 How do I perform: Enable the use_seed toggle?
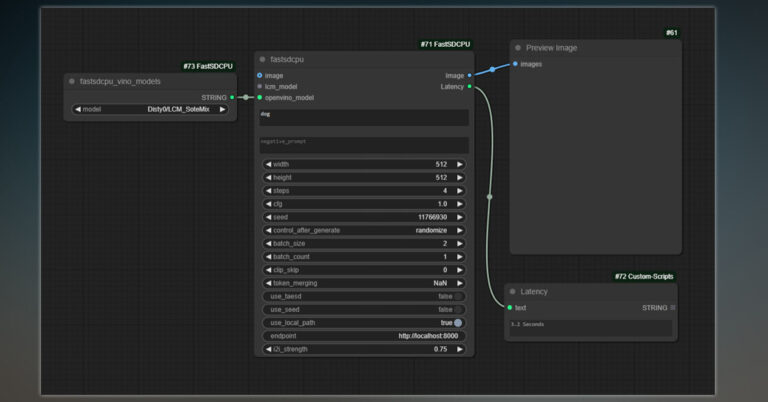click(458, 309)
